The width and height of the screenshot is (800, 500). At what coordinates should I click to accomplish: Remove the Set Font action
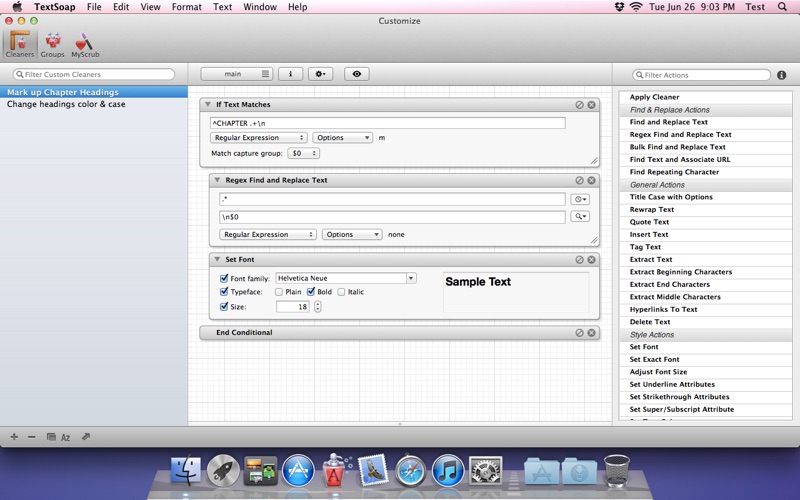tap(591, 260)
